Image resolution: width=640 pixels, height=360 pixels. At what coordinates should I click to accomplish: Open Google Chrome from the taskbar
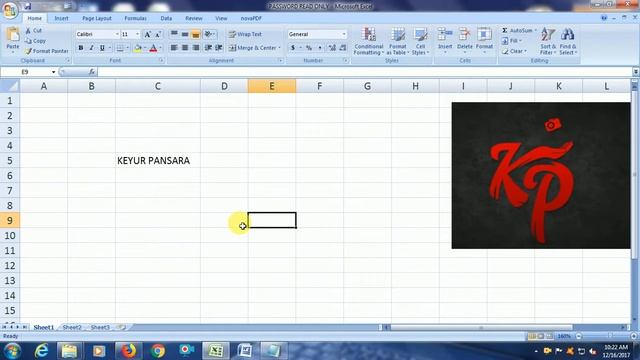pos(158,351)
